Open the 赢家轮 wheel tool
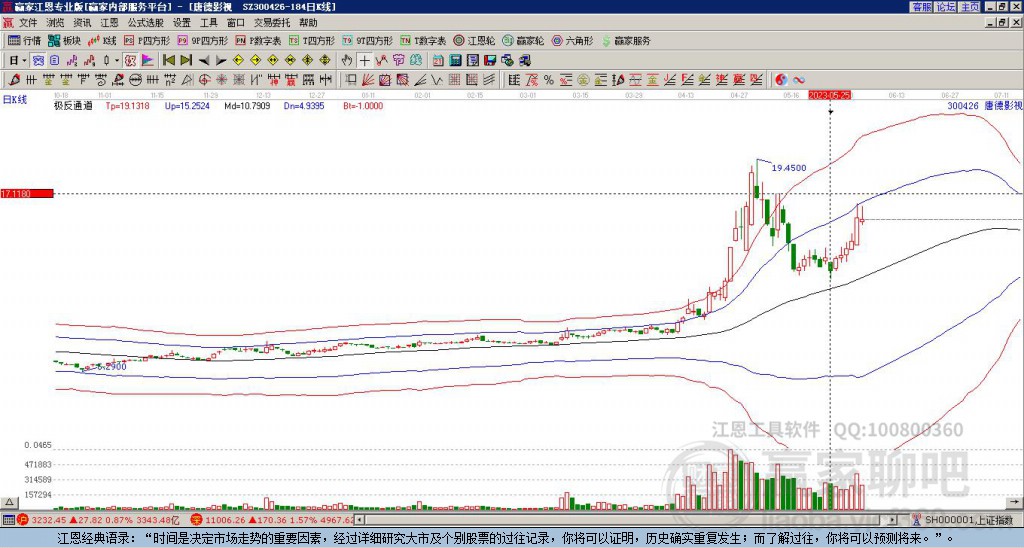This screenshot has width=1024, height=548. click(x=523, y=40)
